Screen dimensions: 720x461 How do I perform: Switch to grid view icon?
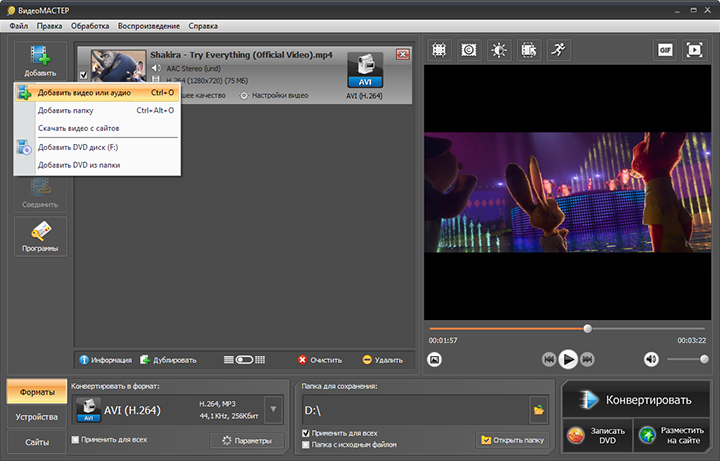(260, 360)
